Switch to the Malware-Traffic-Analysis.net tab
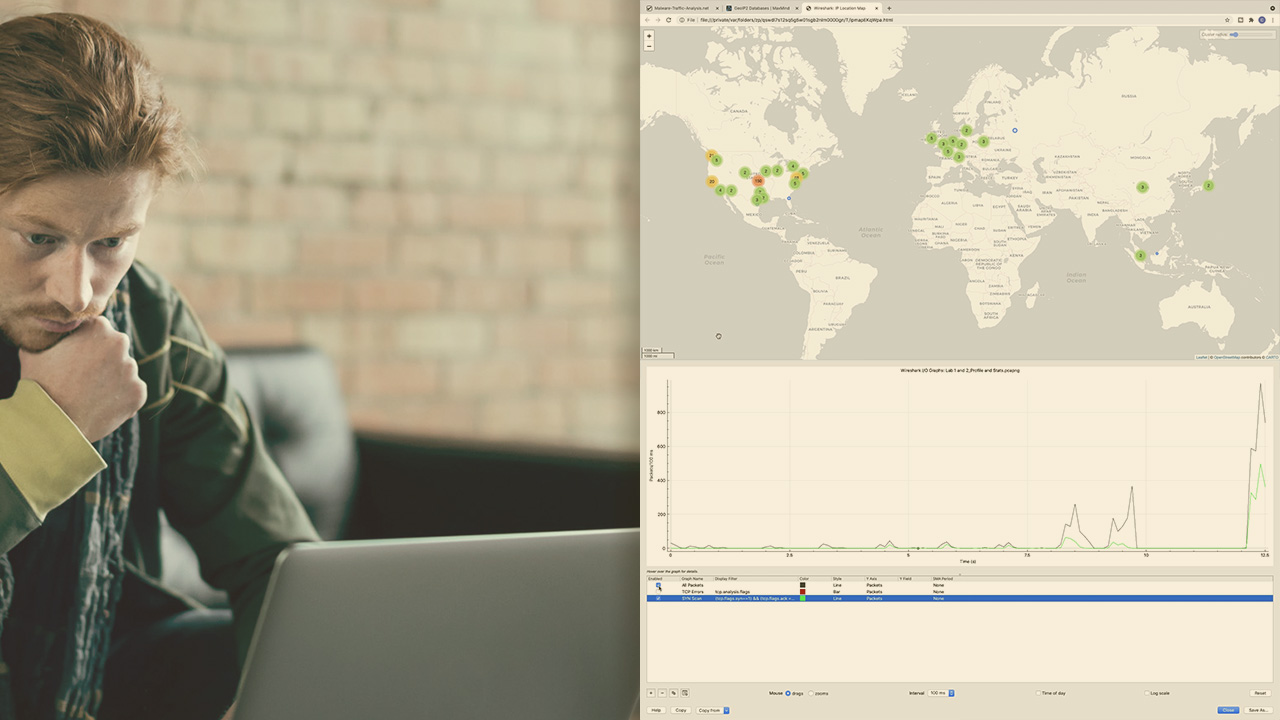Viewport: 1280px width, 720px height. [x=681, y=8]
